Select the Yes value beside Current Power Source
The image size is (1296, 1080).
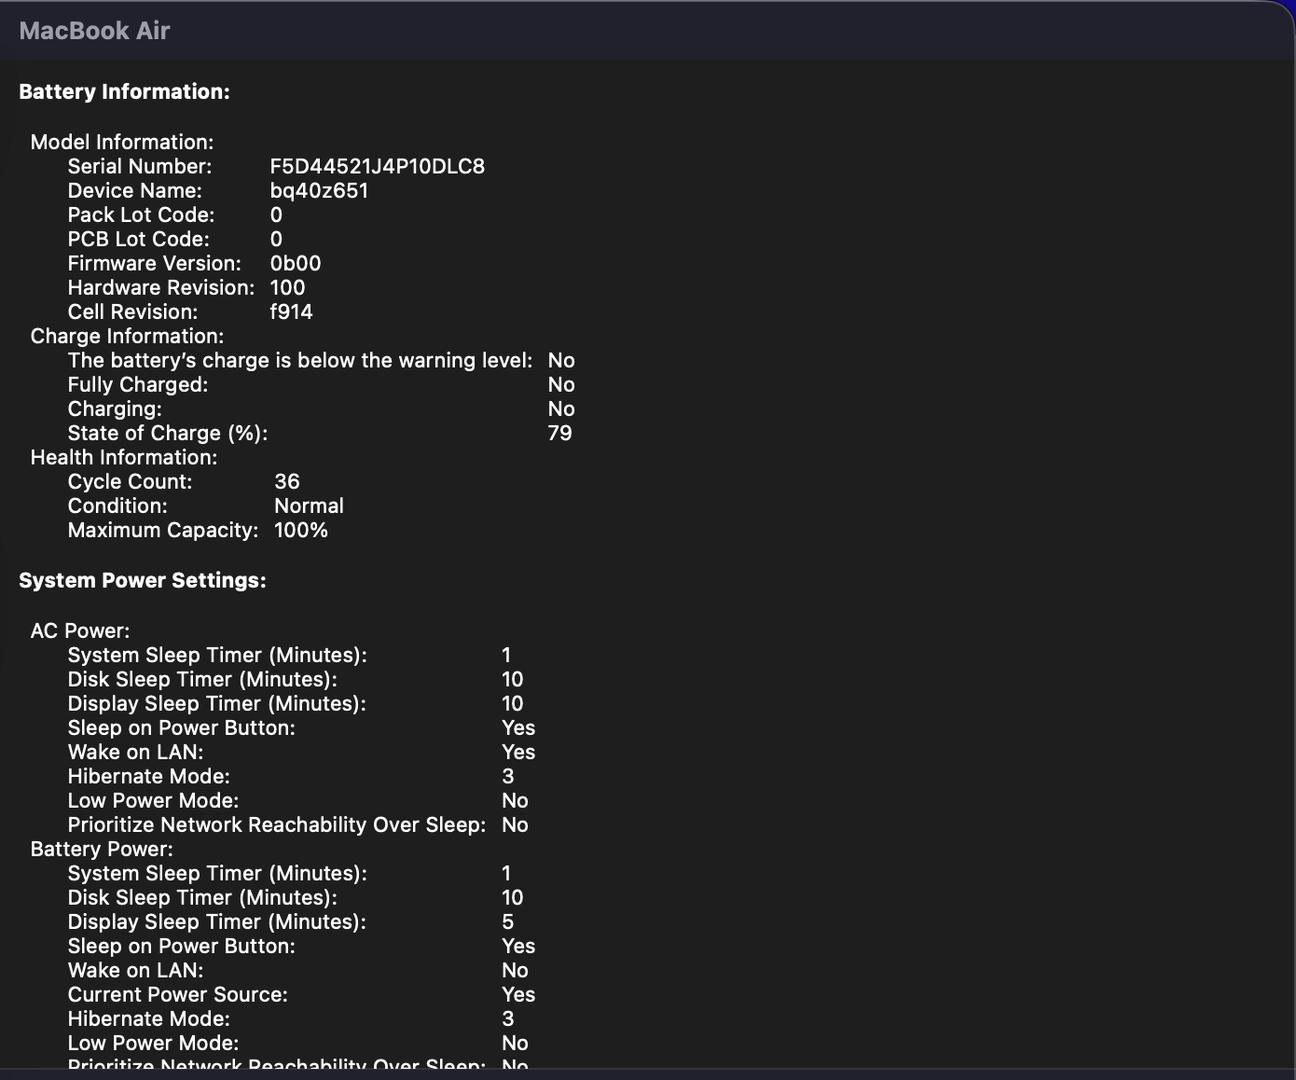tap(518, 994)
